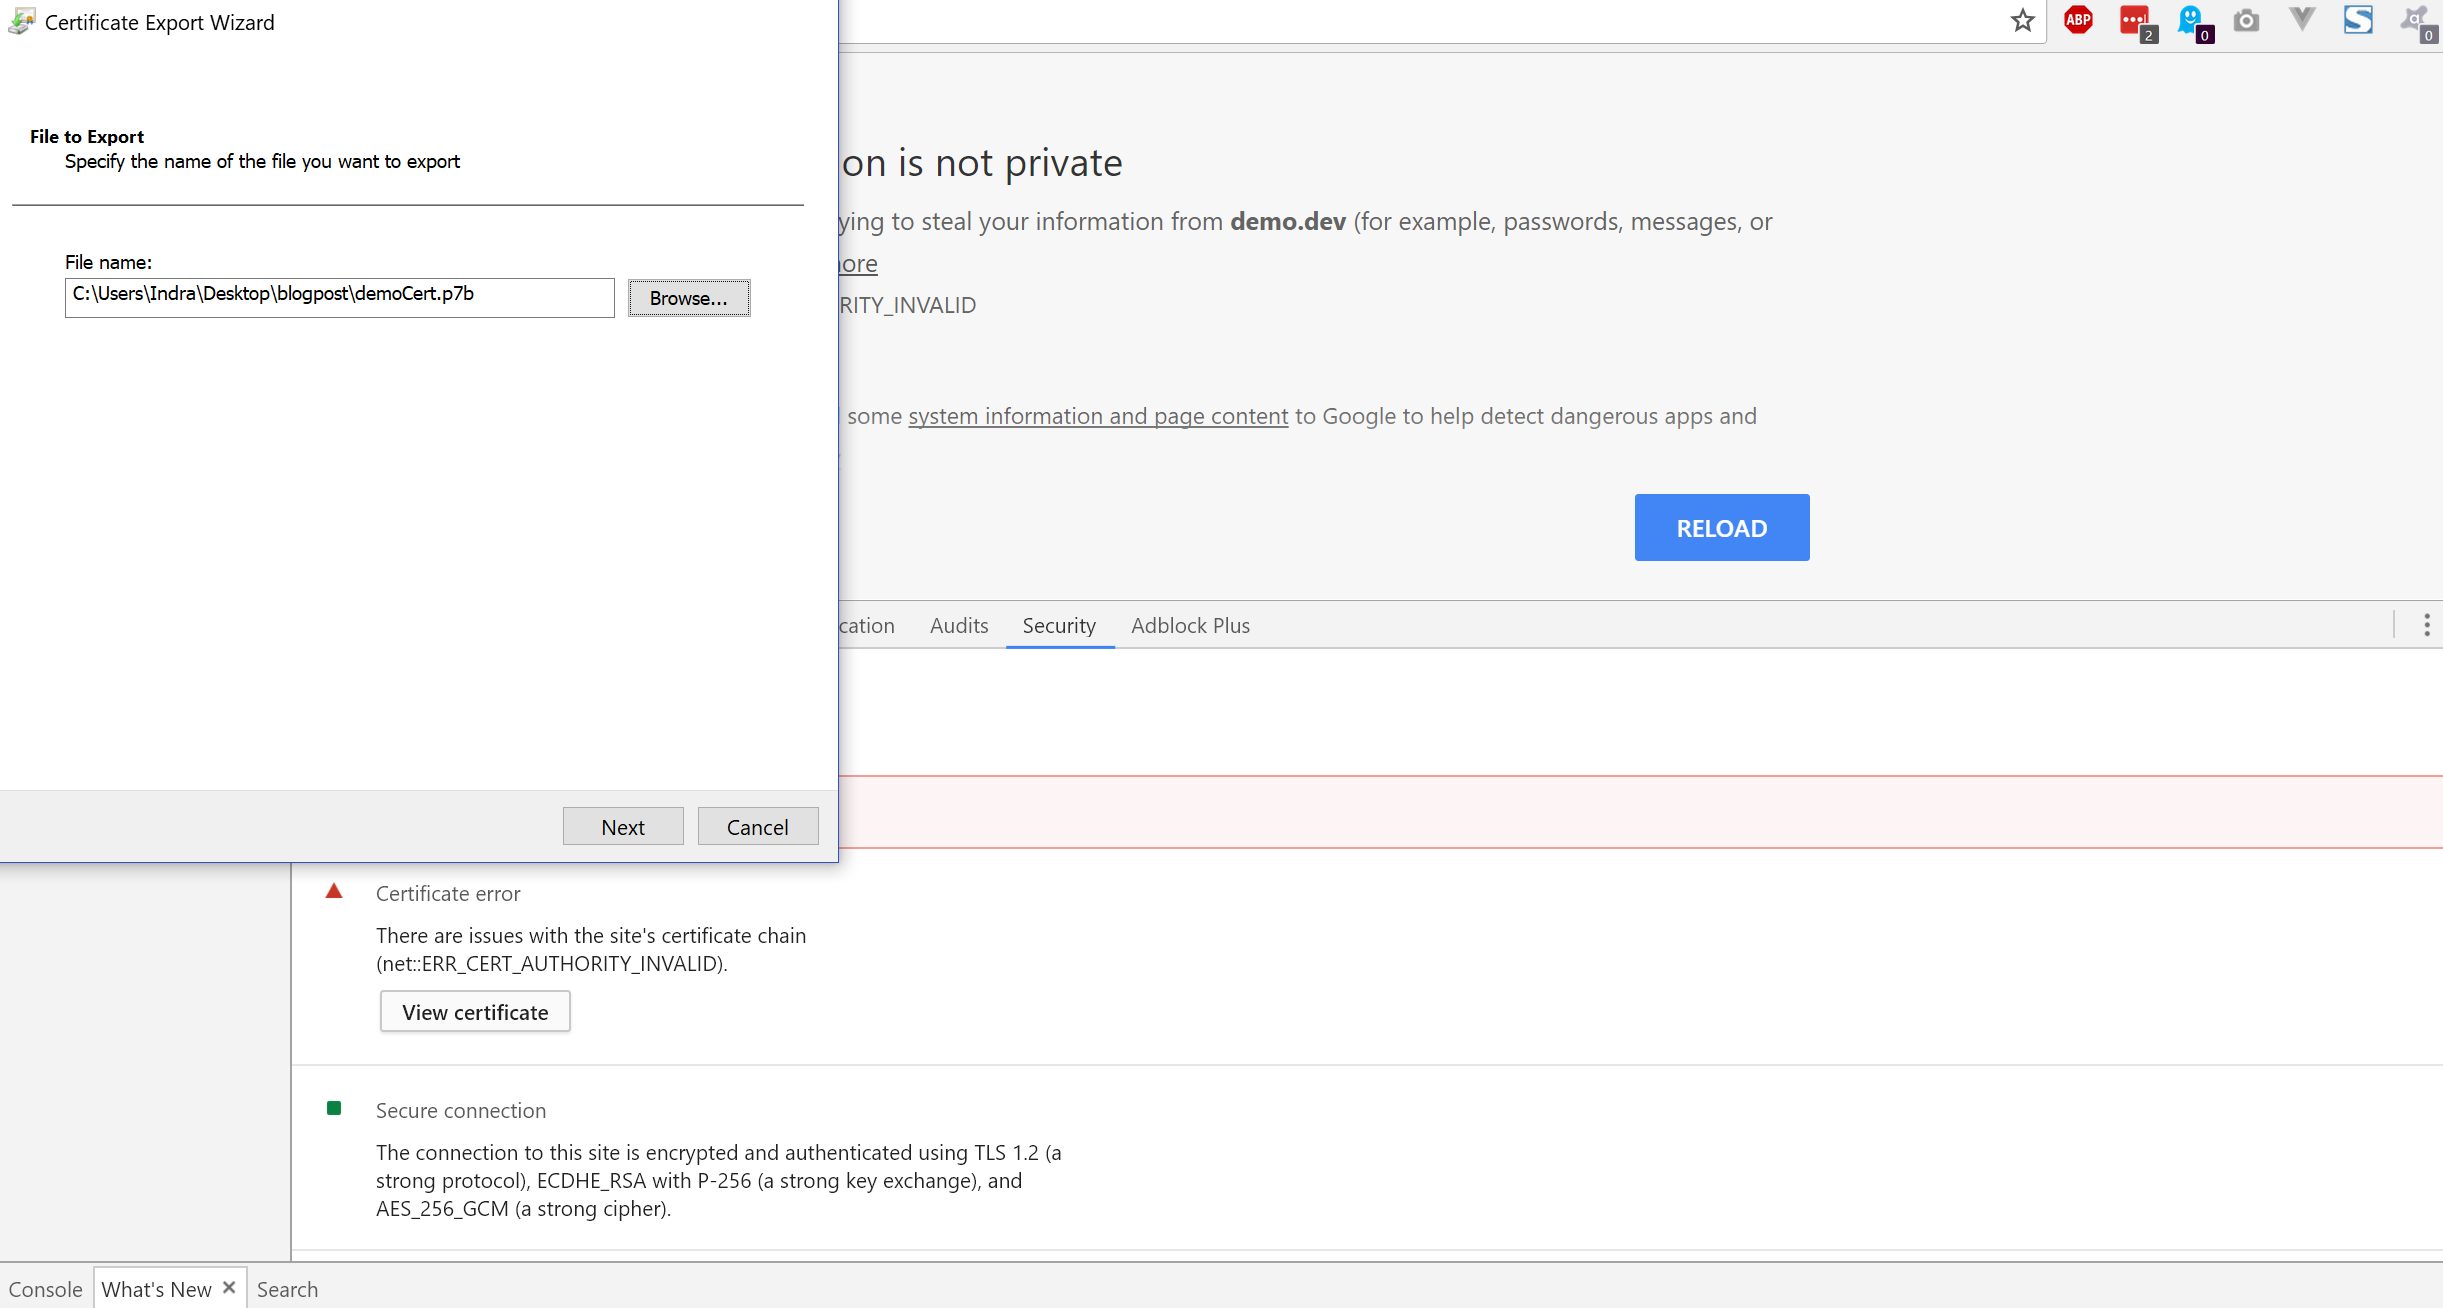Open the Security tab
This screenshot has height=1308, width=2443.
coord(1059,625)
